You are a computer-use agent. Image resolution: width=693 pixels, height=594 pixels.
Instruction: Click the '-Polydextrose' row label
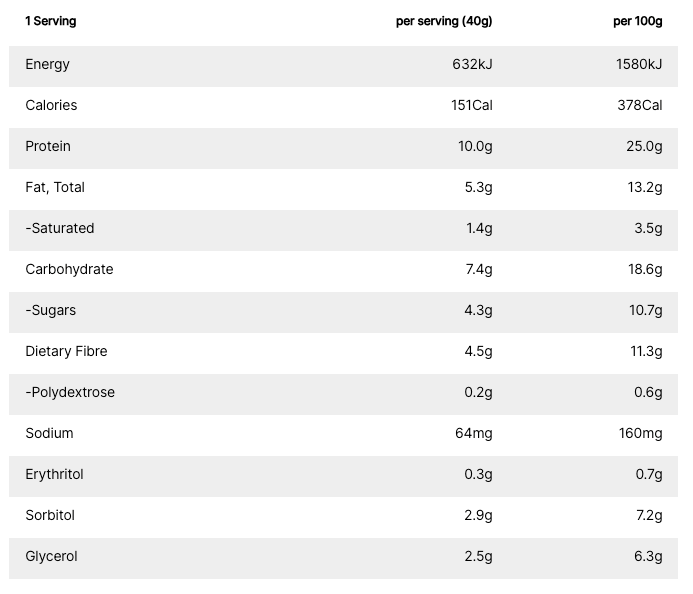coord(70,392)
